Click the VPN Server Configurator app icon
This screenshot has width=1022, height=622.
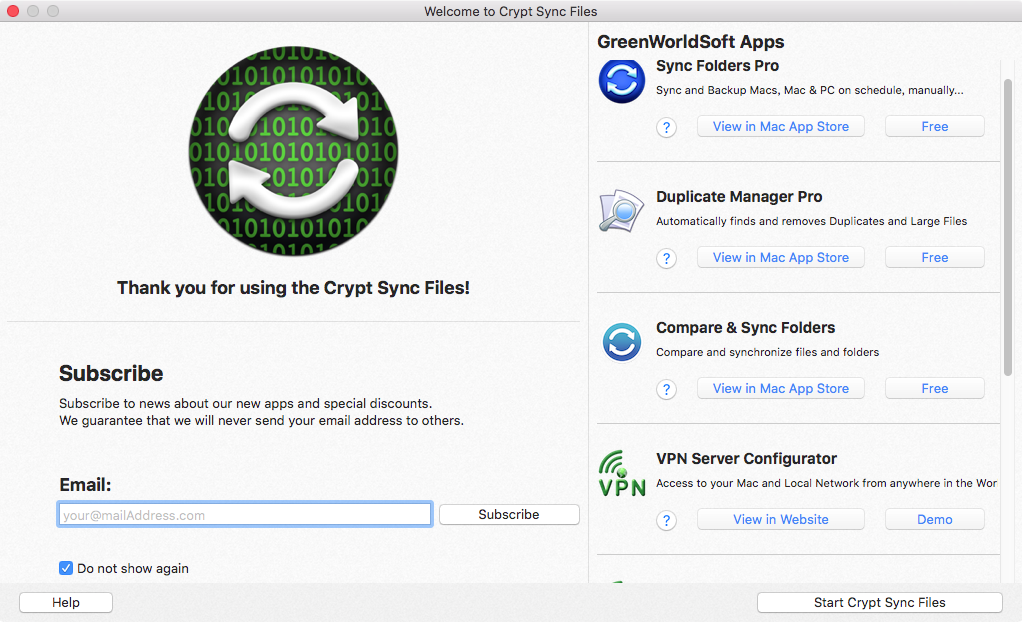point(622,473)
